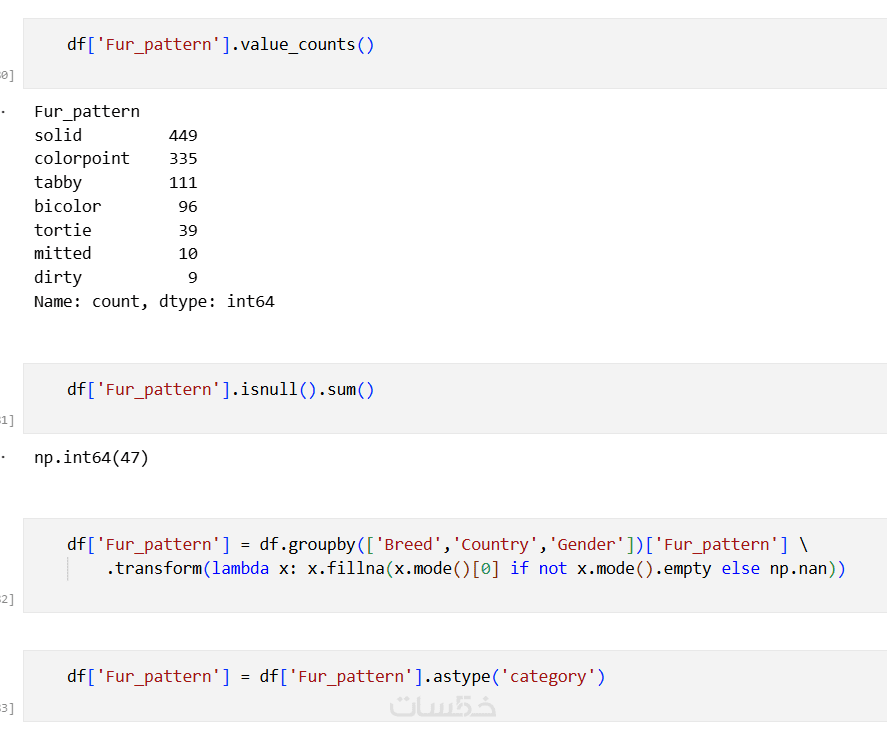Click the 'colorpoint' row label
887x732 pixels.
point(82,159)
